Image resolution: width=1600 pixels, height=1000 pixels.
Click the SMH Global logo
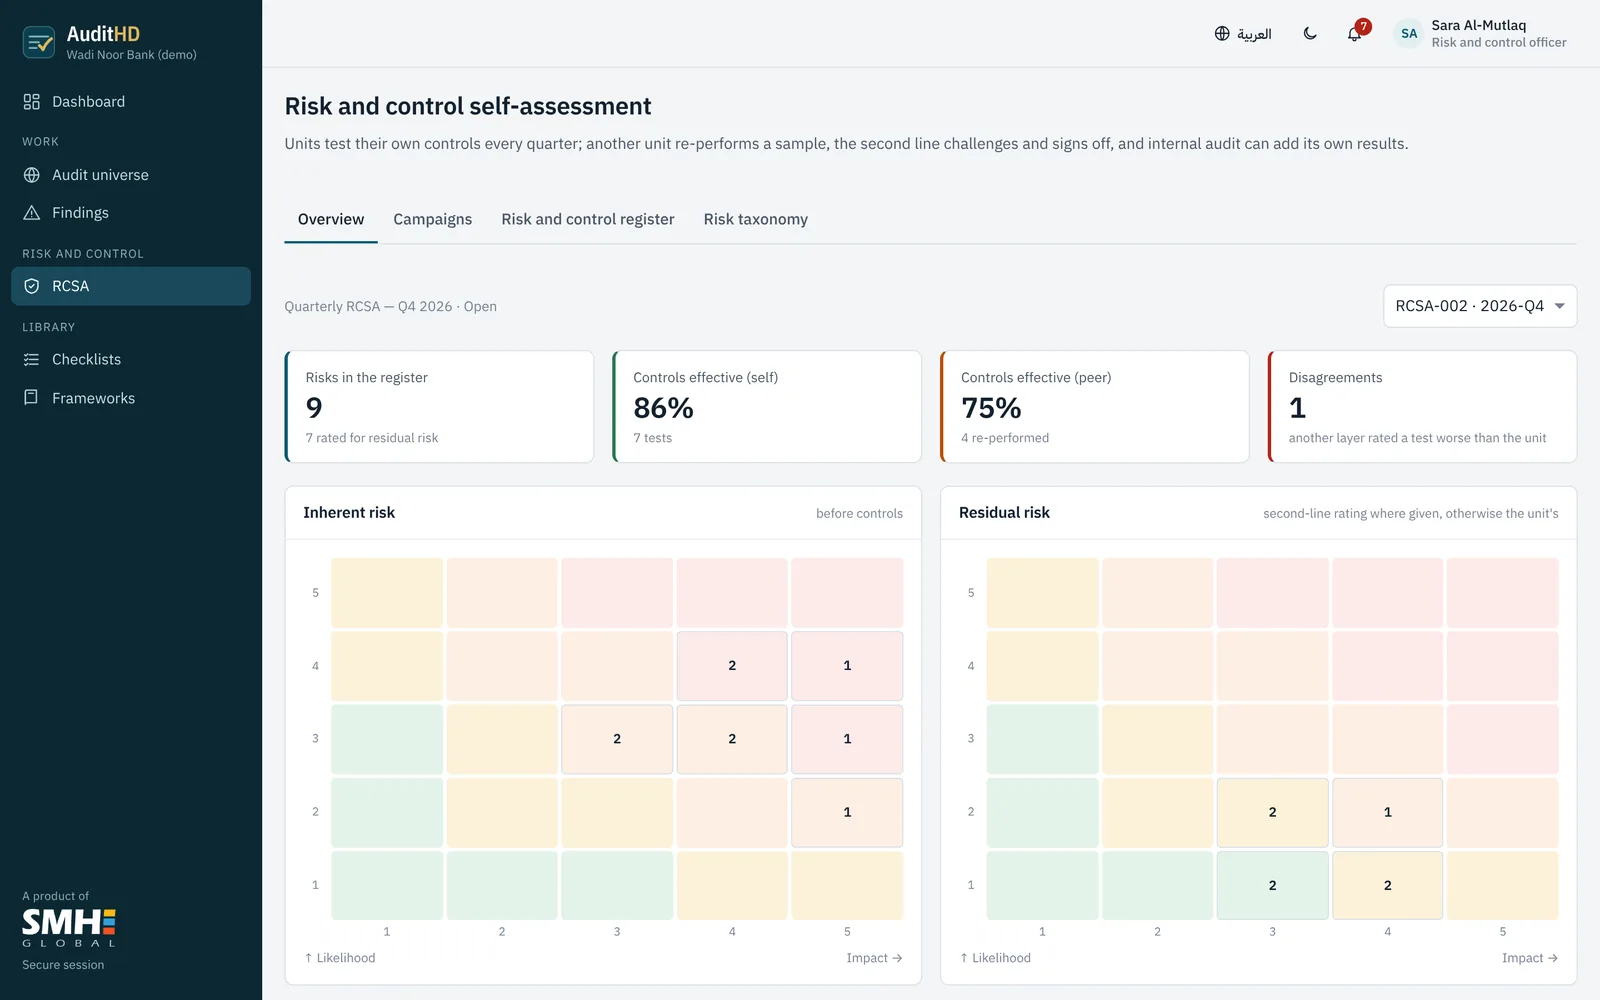click(x=69, y=928)
